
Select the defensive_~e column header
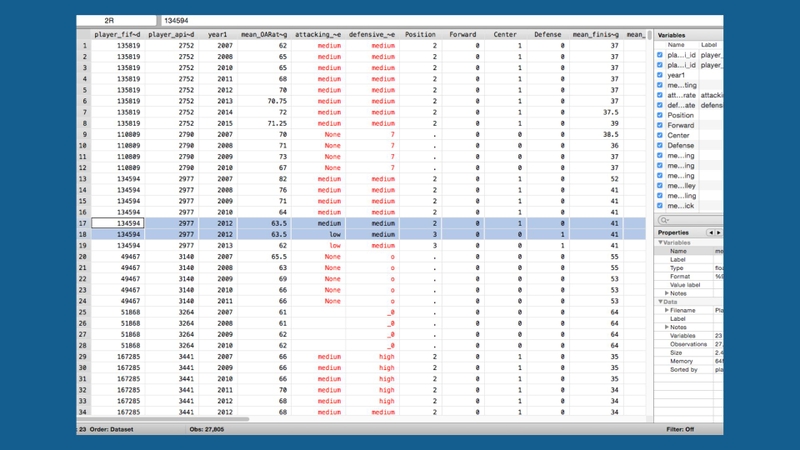click(372, 35)
